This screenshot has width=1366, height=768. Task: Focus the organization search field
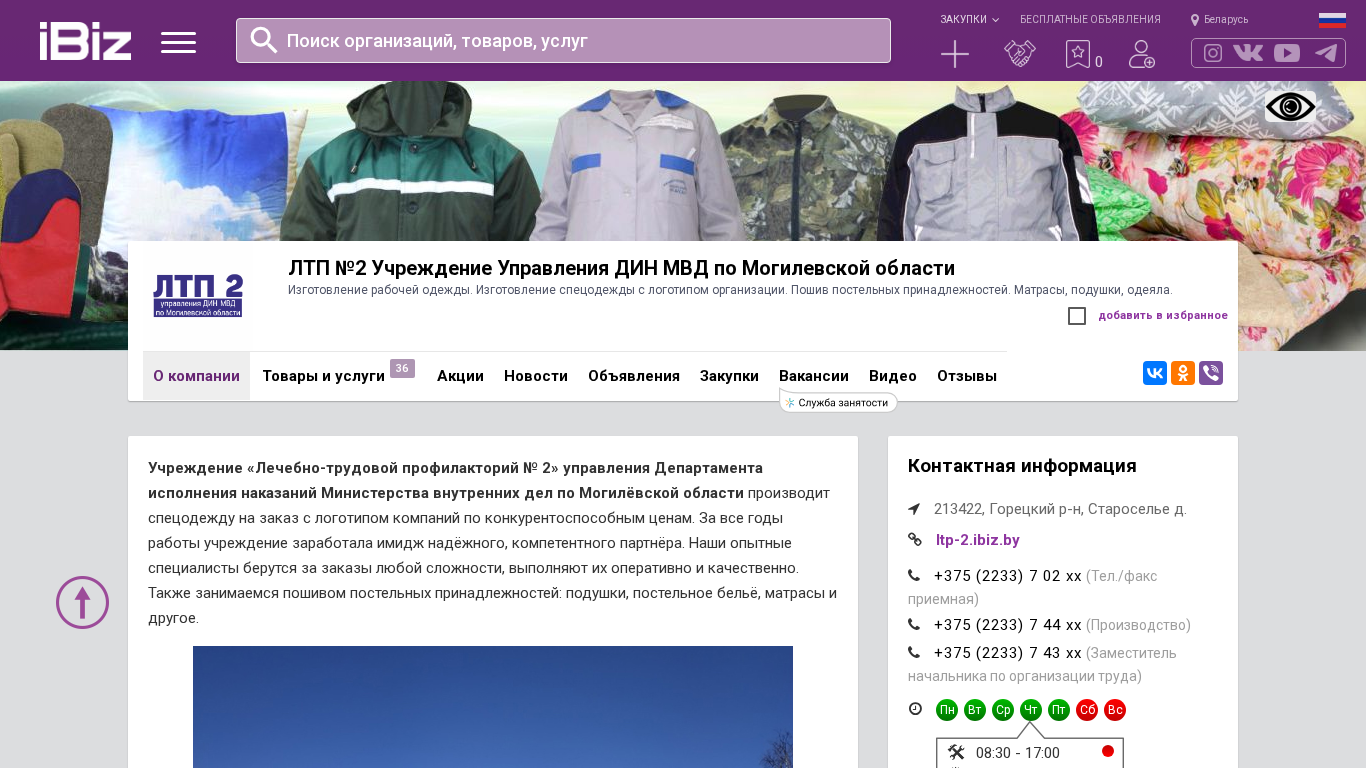click(x=563, y=41)
